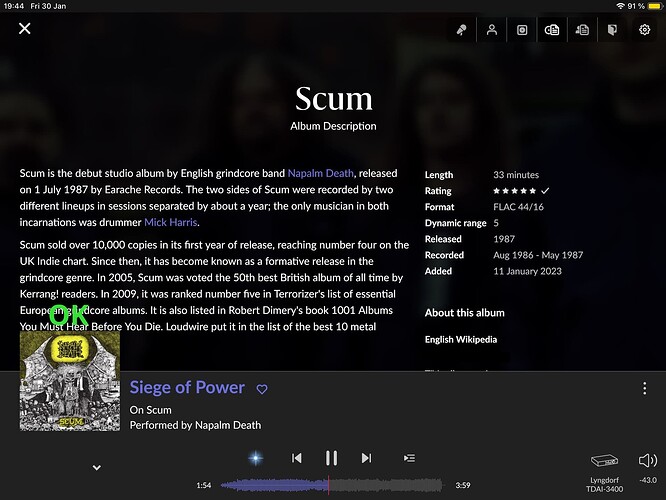Viewport: 666px width, 500px height.
Task: Click the 'About this album' heading
Action: click(465, 313)
